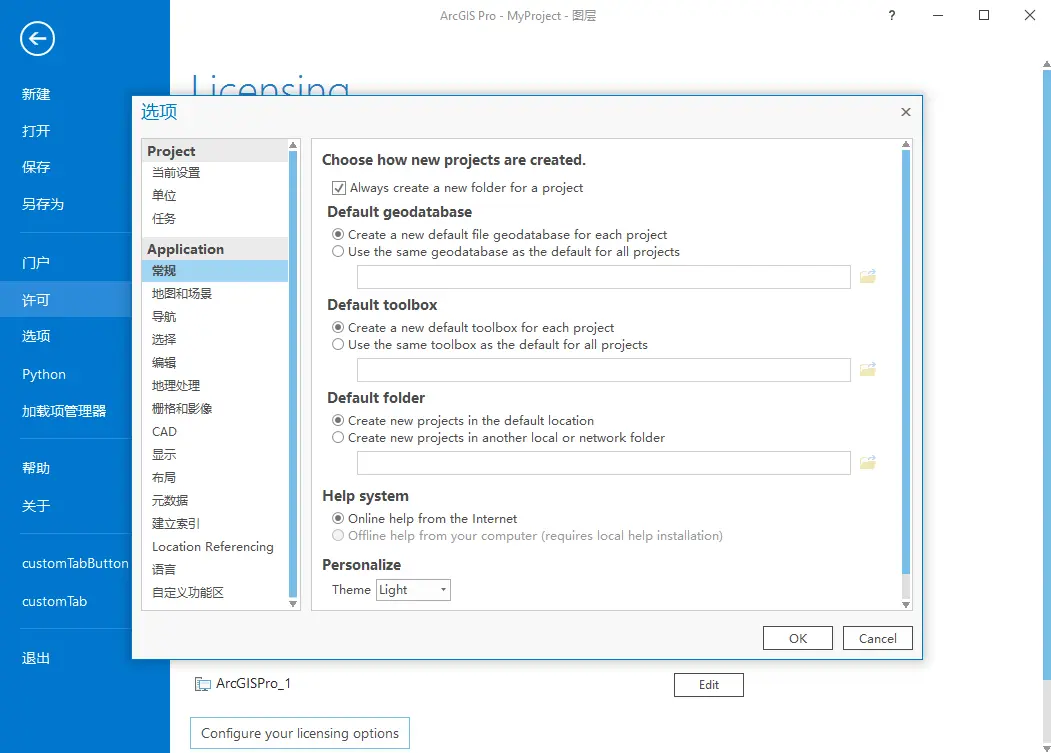
Task: Open 加载项管理器 in backstage menu
Action: point(64,411)
